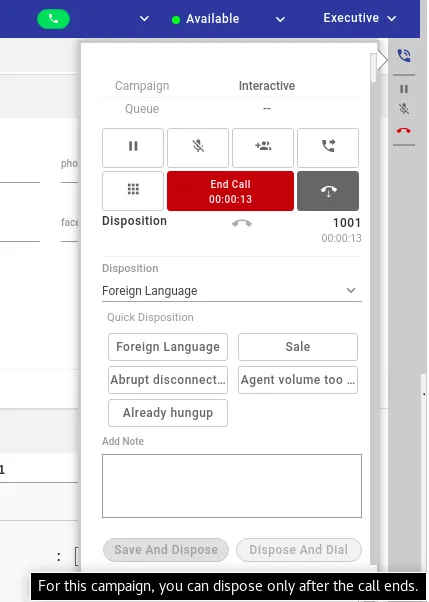Choose Abrupt disconnect quick disposition
The width and height of the screenshot is (429, 602).
tap(168, 380)
